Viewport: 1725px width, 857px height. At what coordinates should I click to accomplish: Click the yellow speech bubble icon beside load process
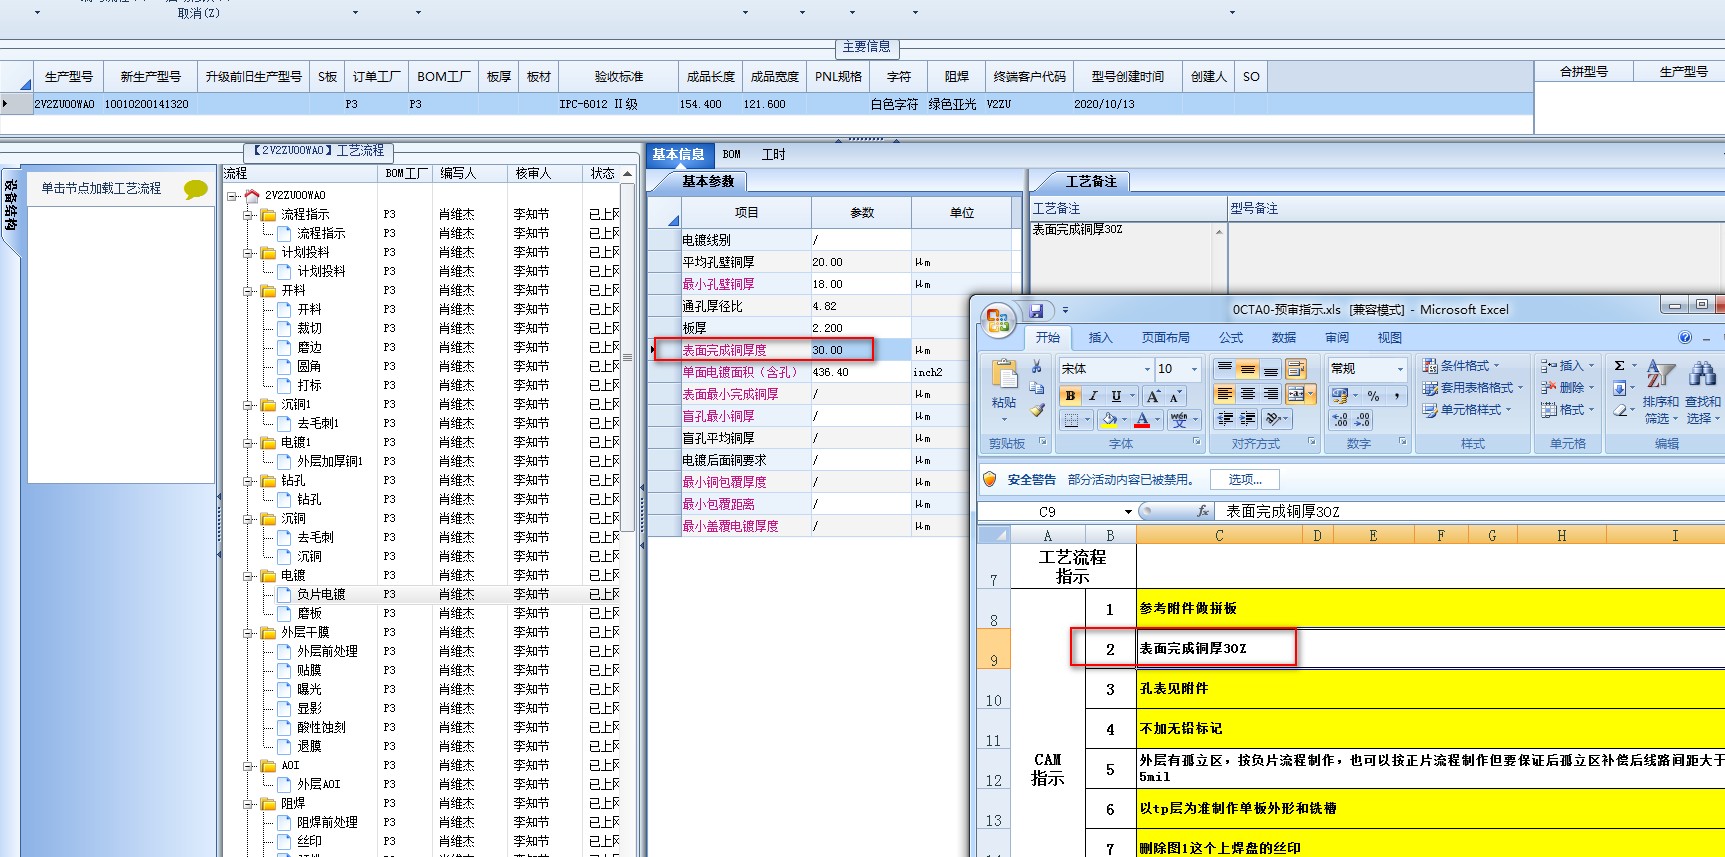196,190
